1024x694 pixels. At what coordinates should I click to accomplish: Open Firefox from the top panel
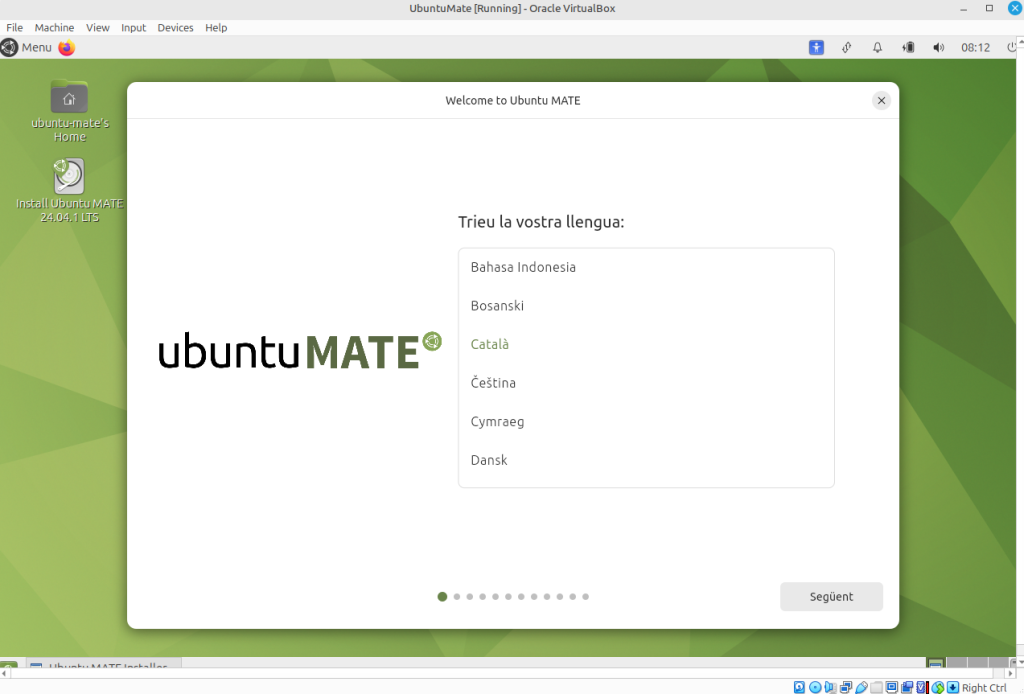pos(67,47)
